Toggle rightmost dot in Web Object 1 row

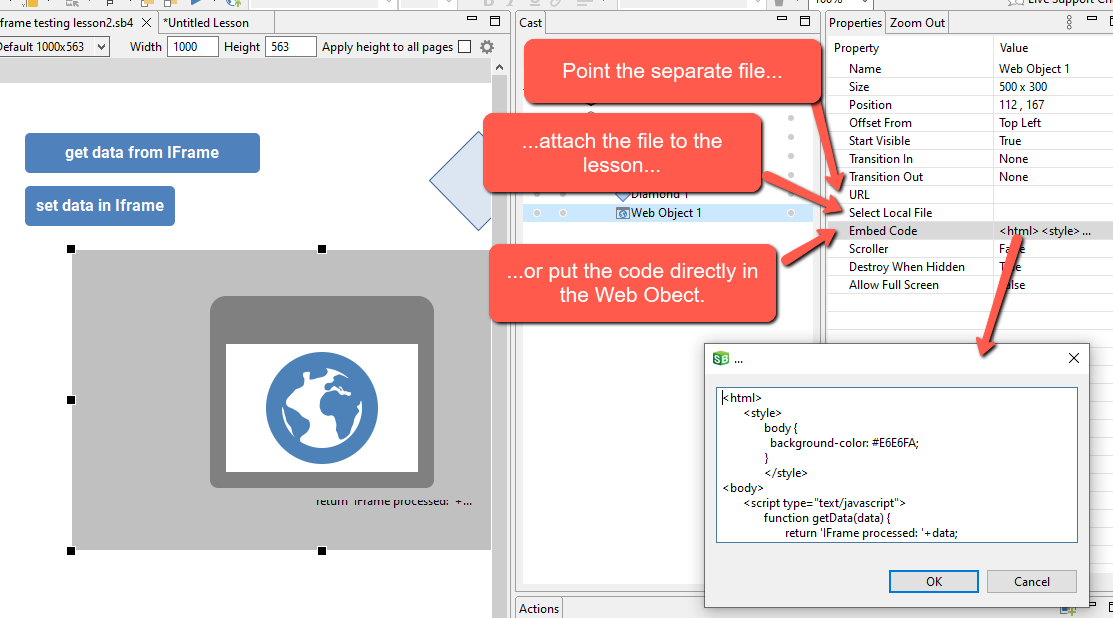791,213
